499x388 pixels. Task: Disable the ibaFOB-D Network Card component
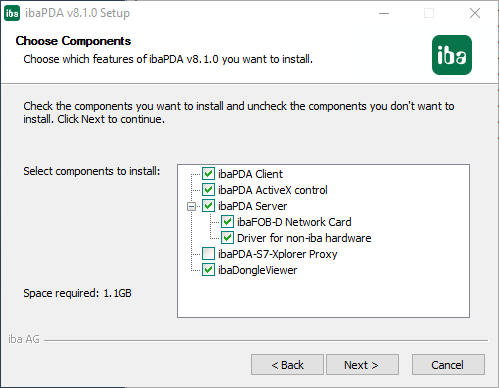(x=227, y=222)
